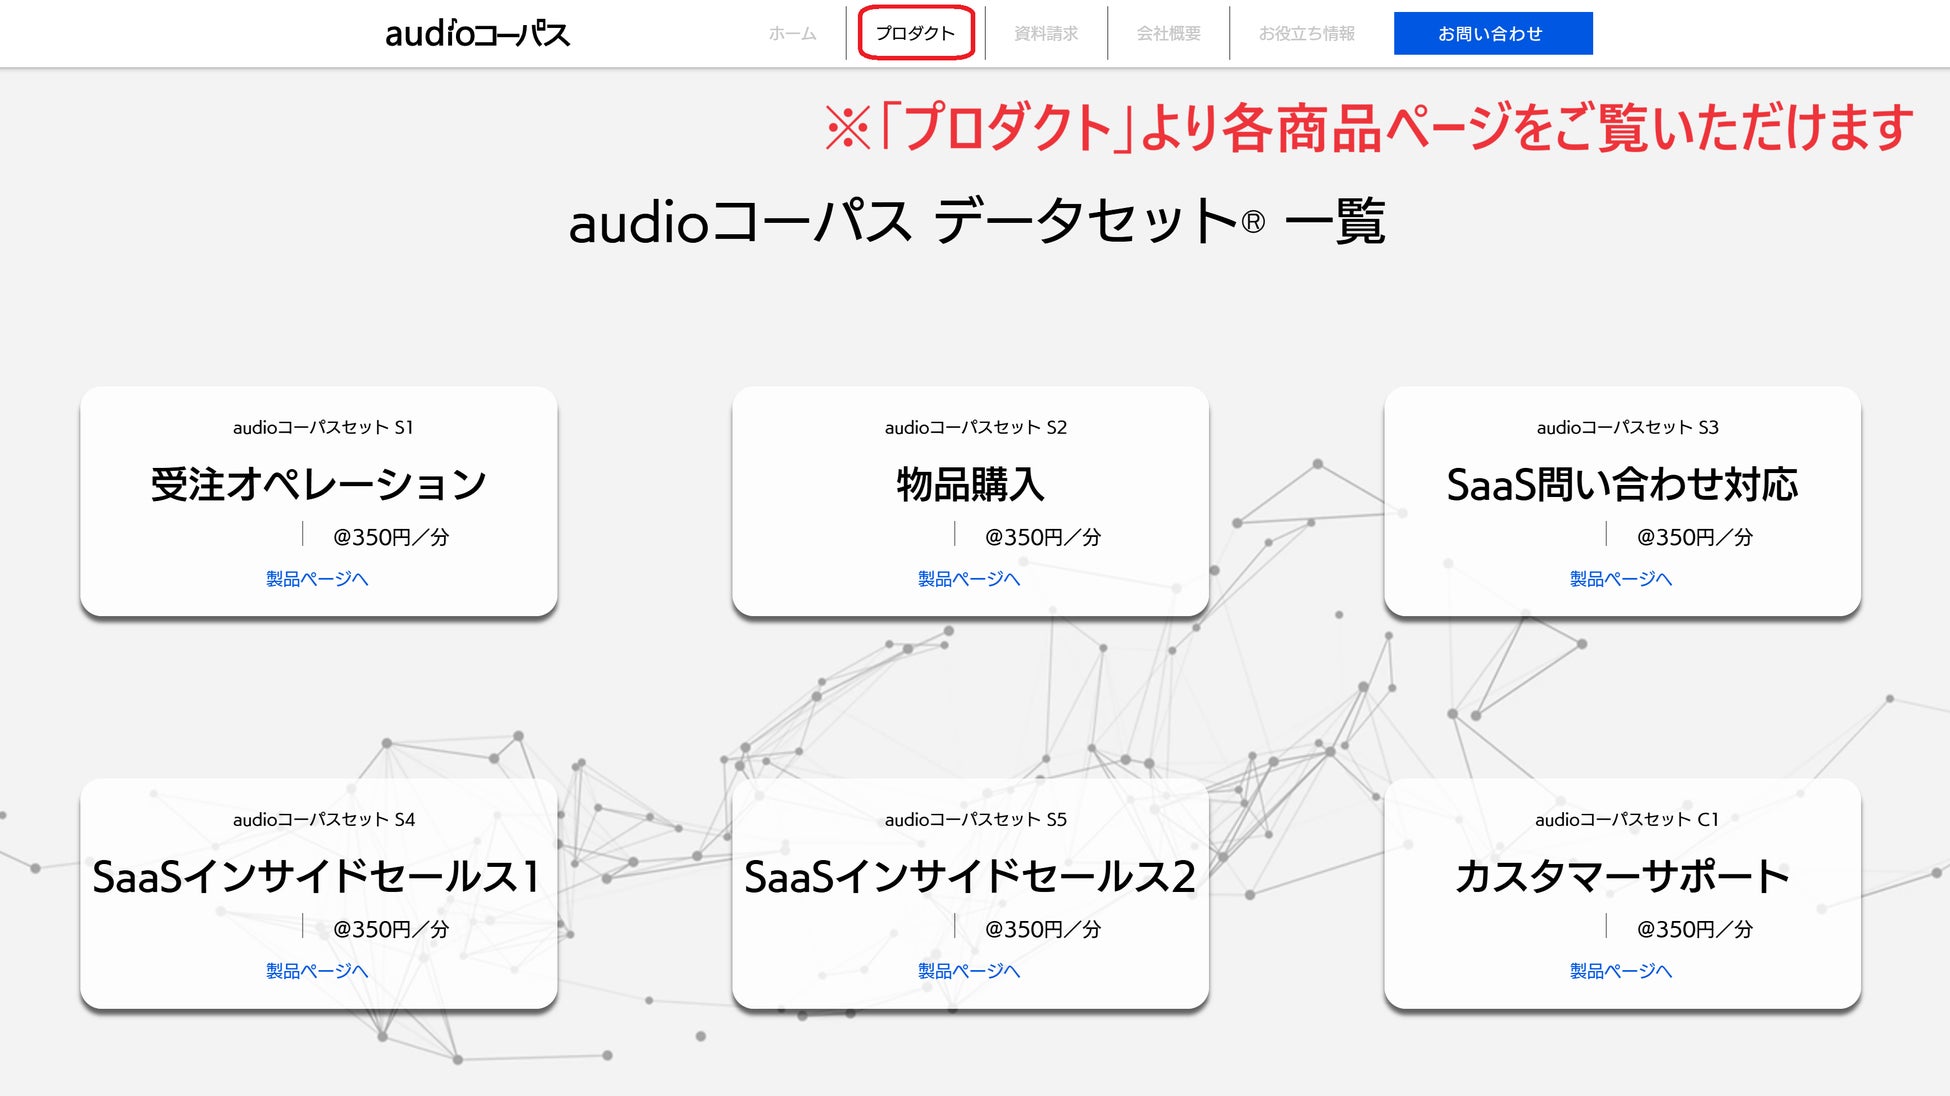The width and height of the screenshot is (1950, 1096).
Task: Click the カスタマーサポート card title
Action: click(1622, 877)
